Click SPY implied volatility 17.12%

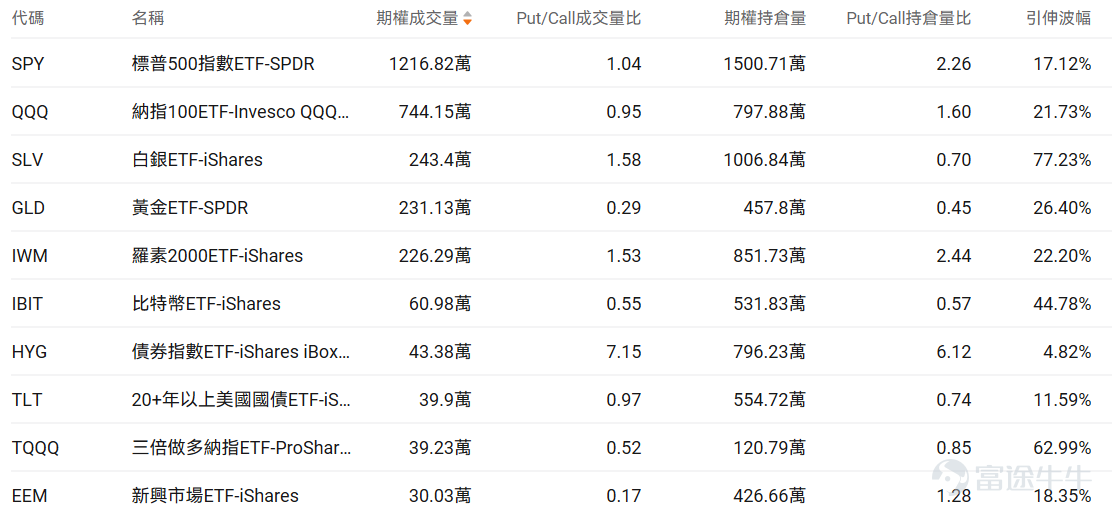[1062, 64]
